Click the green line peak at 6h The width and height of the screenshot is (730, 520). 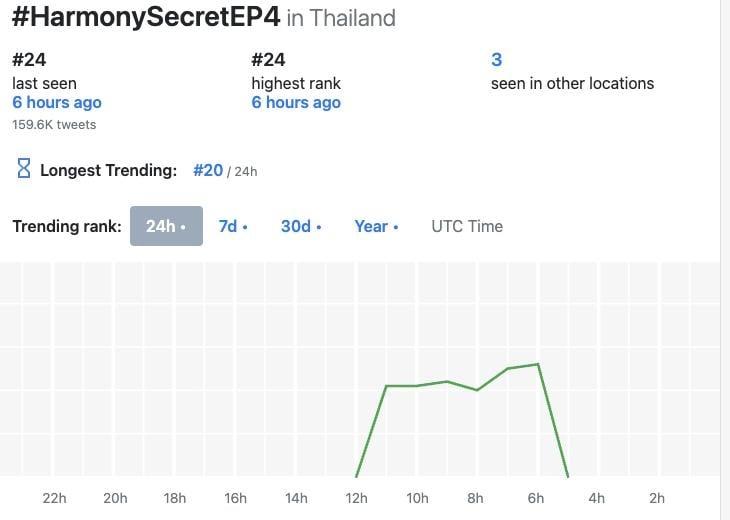click(x=538, y=364)
